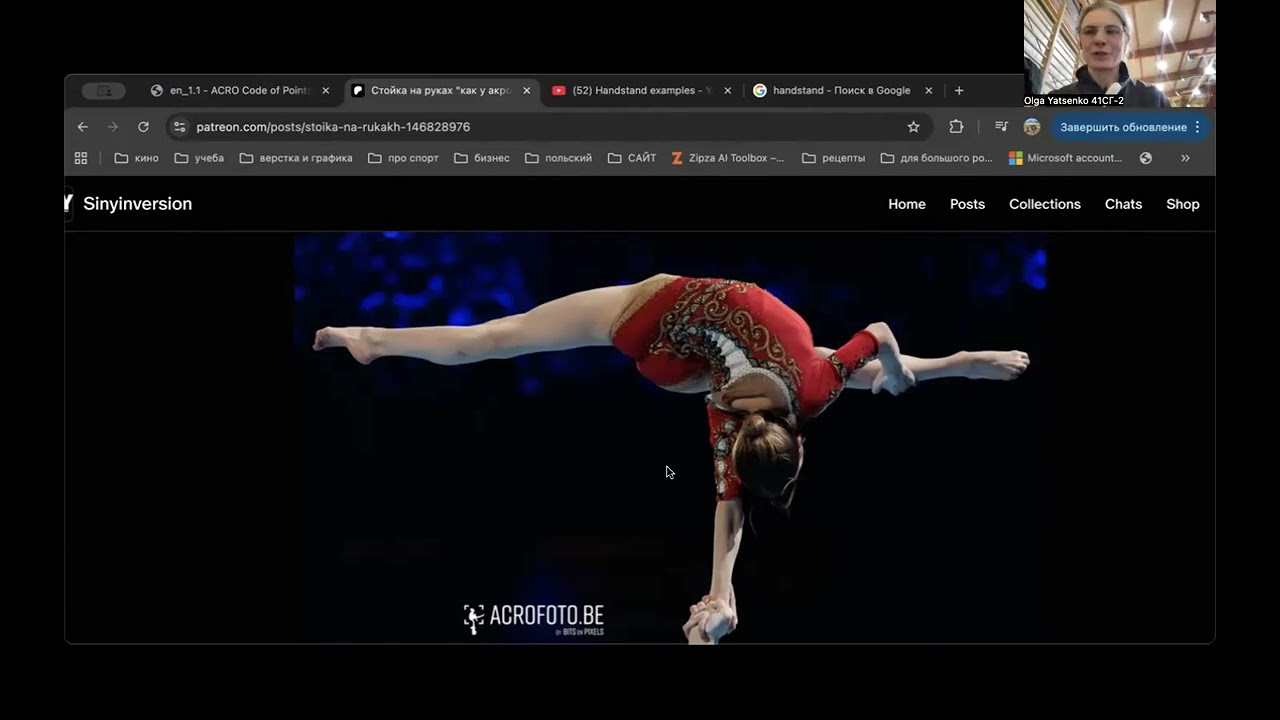Open the media controls icon
1280x720 pixels.
[1001, 127]
